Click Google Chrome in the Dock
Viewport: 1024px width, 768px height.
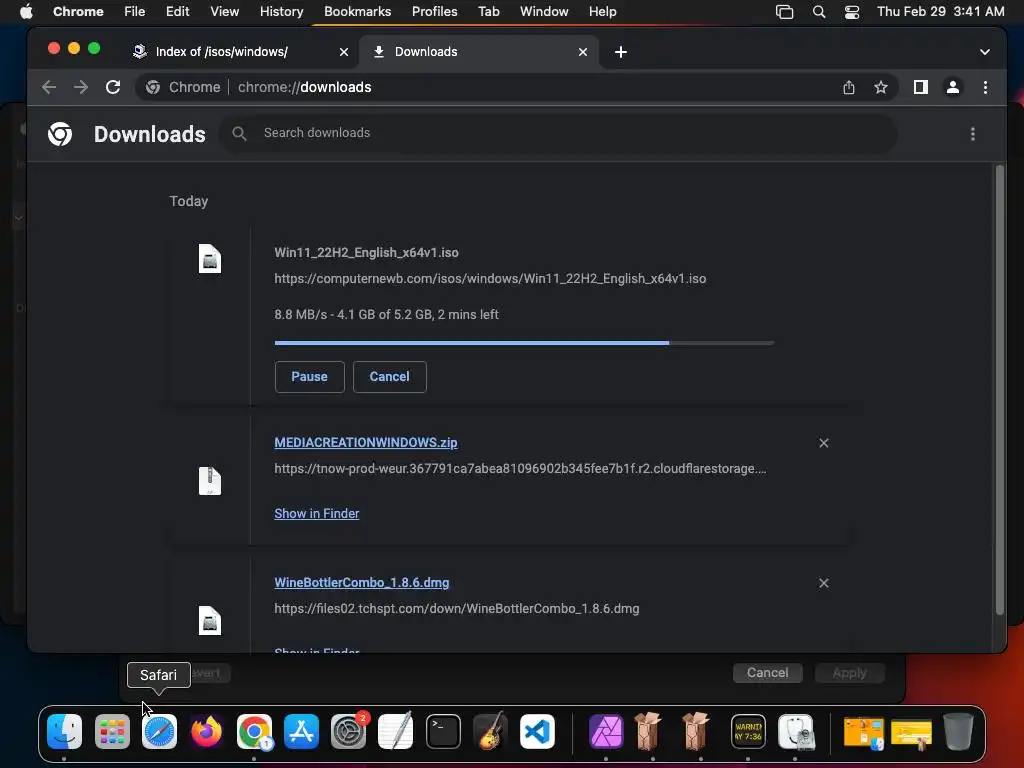click(254, 731)
